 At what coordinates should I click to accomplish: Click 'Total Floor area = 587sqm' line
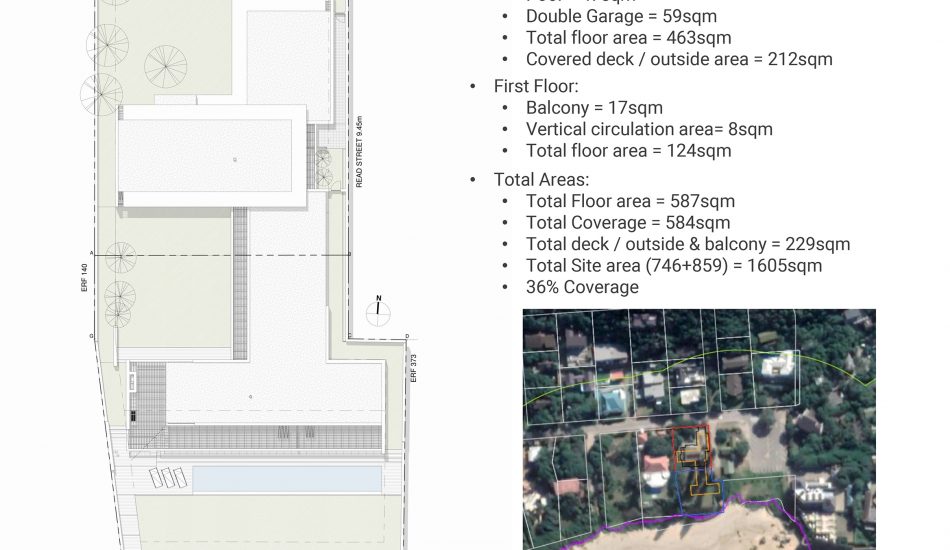point(630,201)
